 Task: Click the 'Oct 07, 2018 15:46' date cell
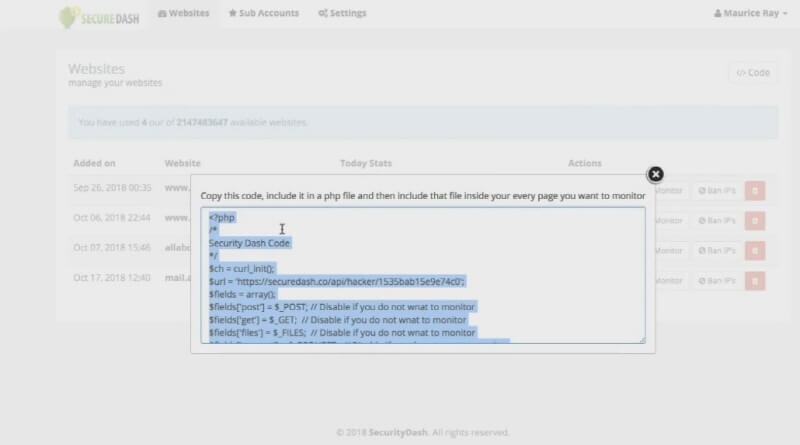tap(112, 248)
